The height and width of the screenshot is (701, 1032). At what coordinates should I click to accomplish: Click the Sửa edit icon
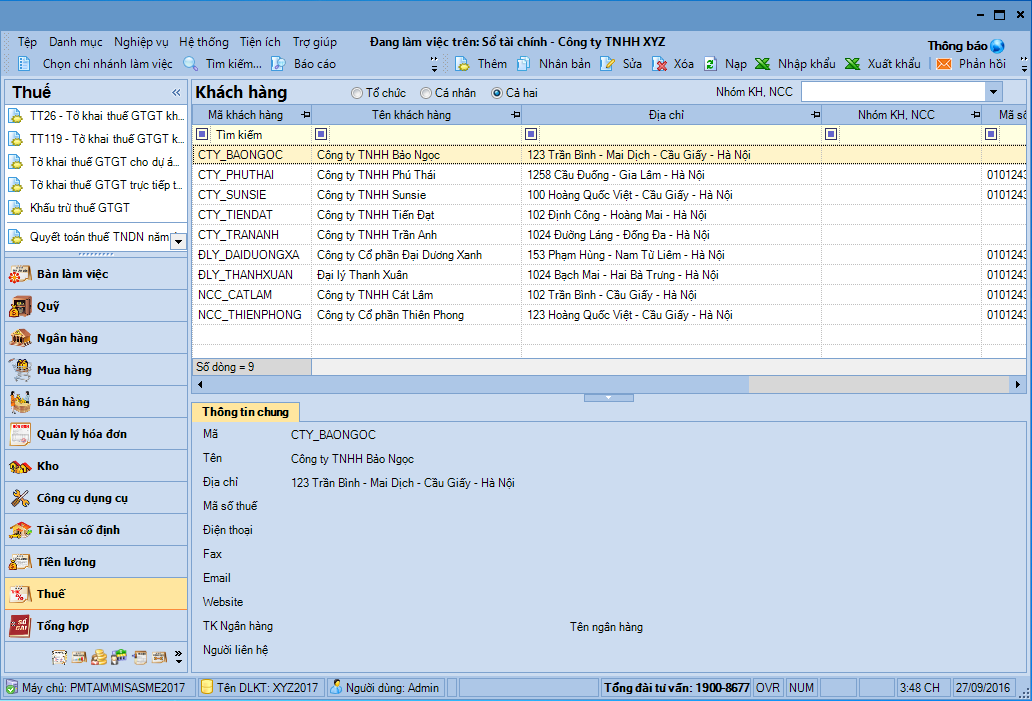pos(607,64)
